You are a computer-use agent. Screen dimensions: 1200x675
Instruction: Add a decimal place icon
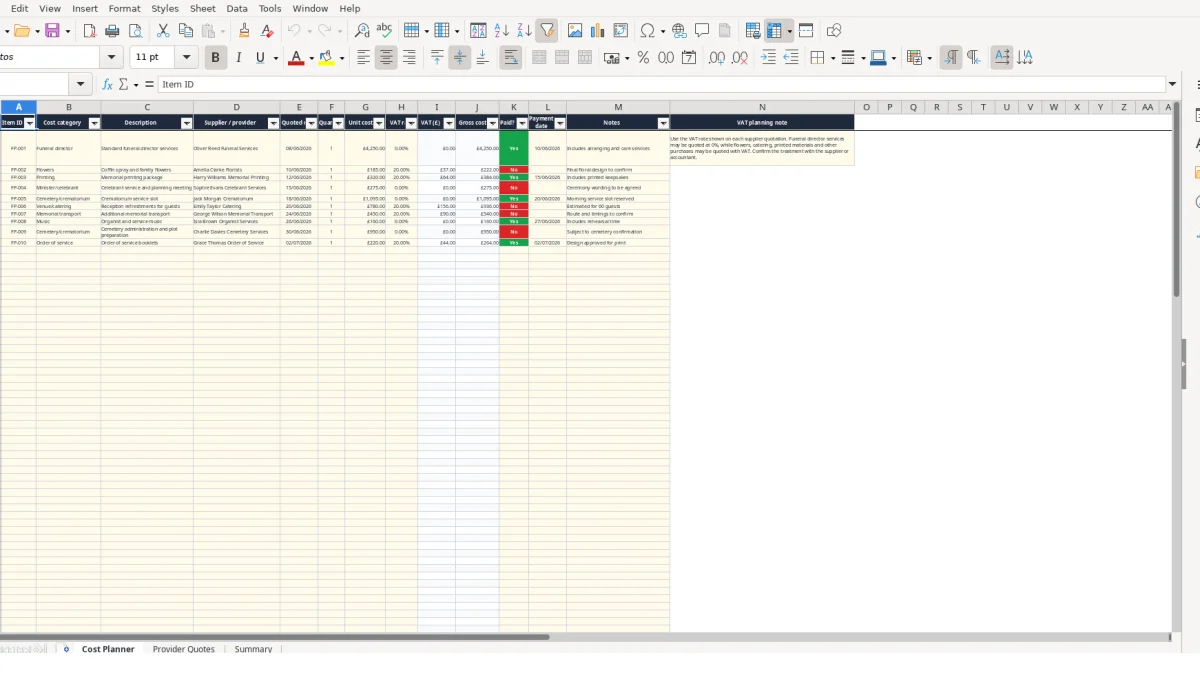717,58
